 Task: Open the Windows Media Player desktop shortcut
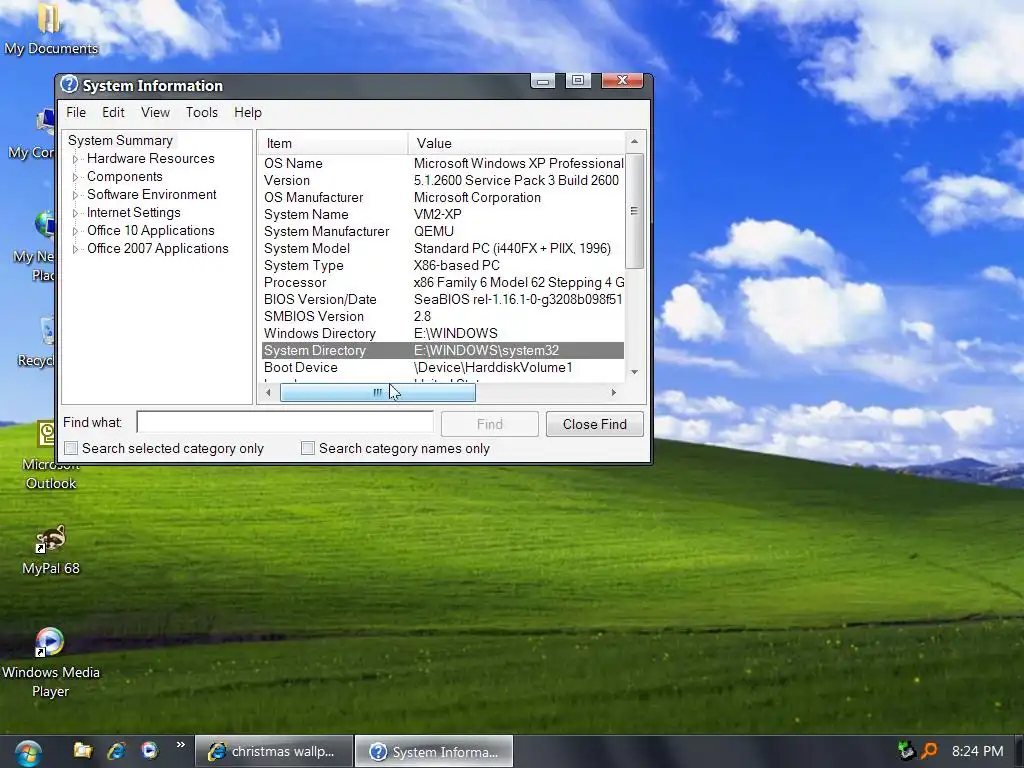[x=50, y=662]
